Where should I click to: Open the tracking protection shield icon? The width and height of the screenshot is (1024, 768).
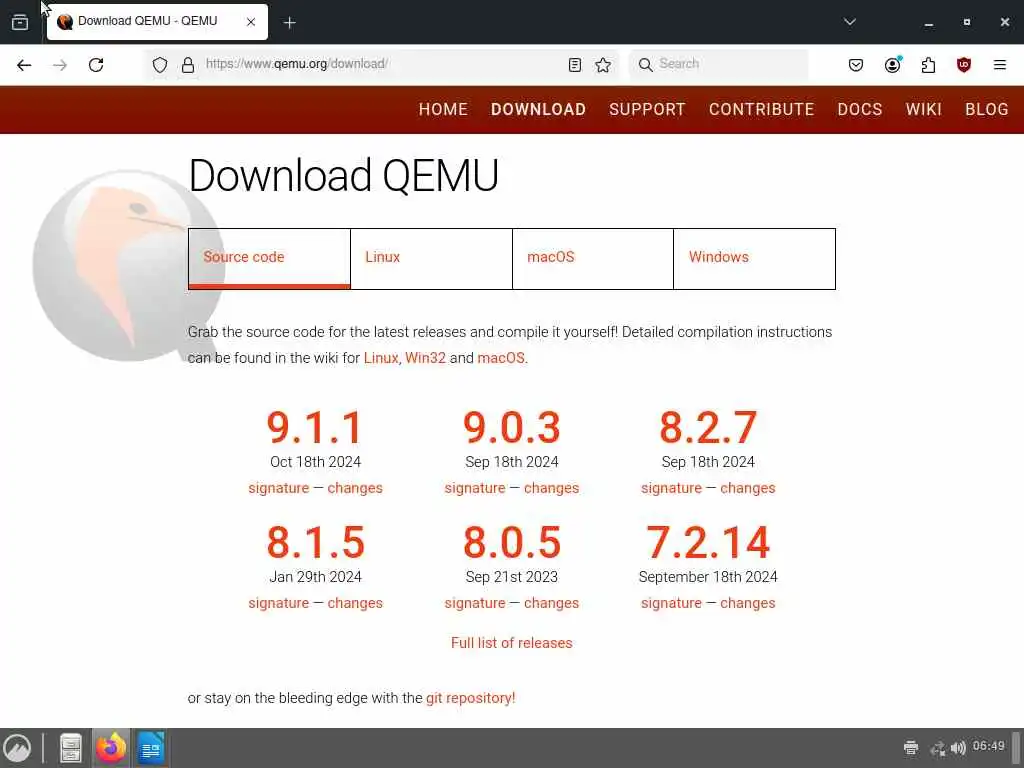point(160,65)
